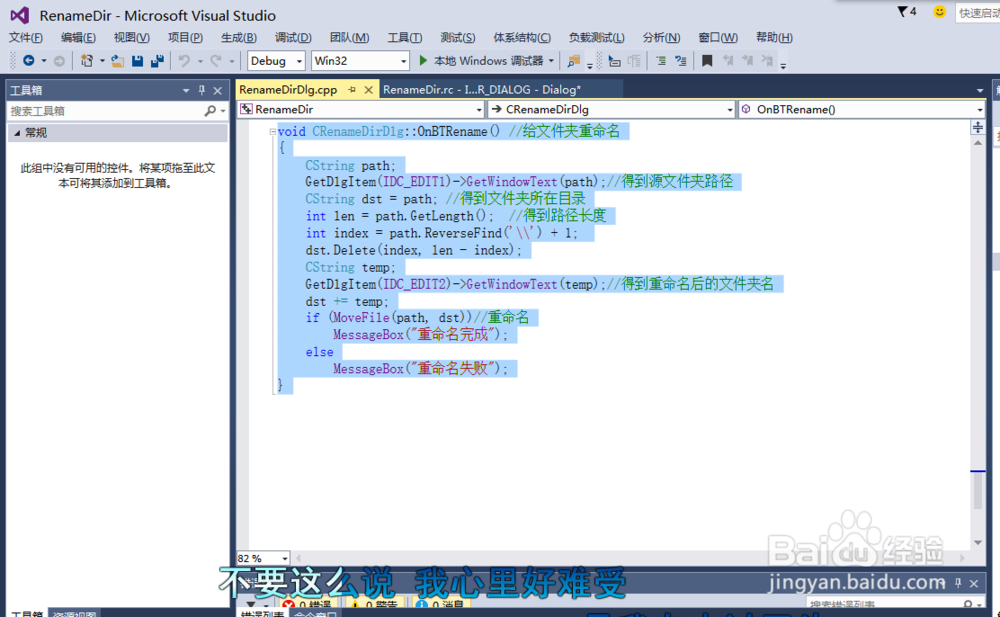Click the editor split window handle
This screenshot has width=1000, height=617.
pos(978,128)
